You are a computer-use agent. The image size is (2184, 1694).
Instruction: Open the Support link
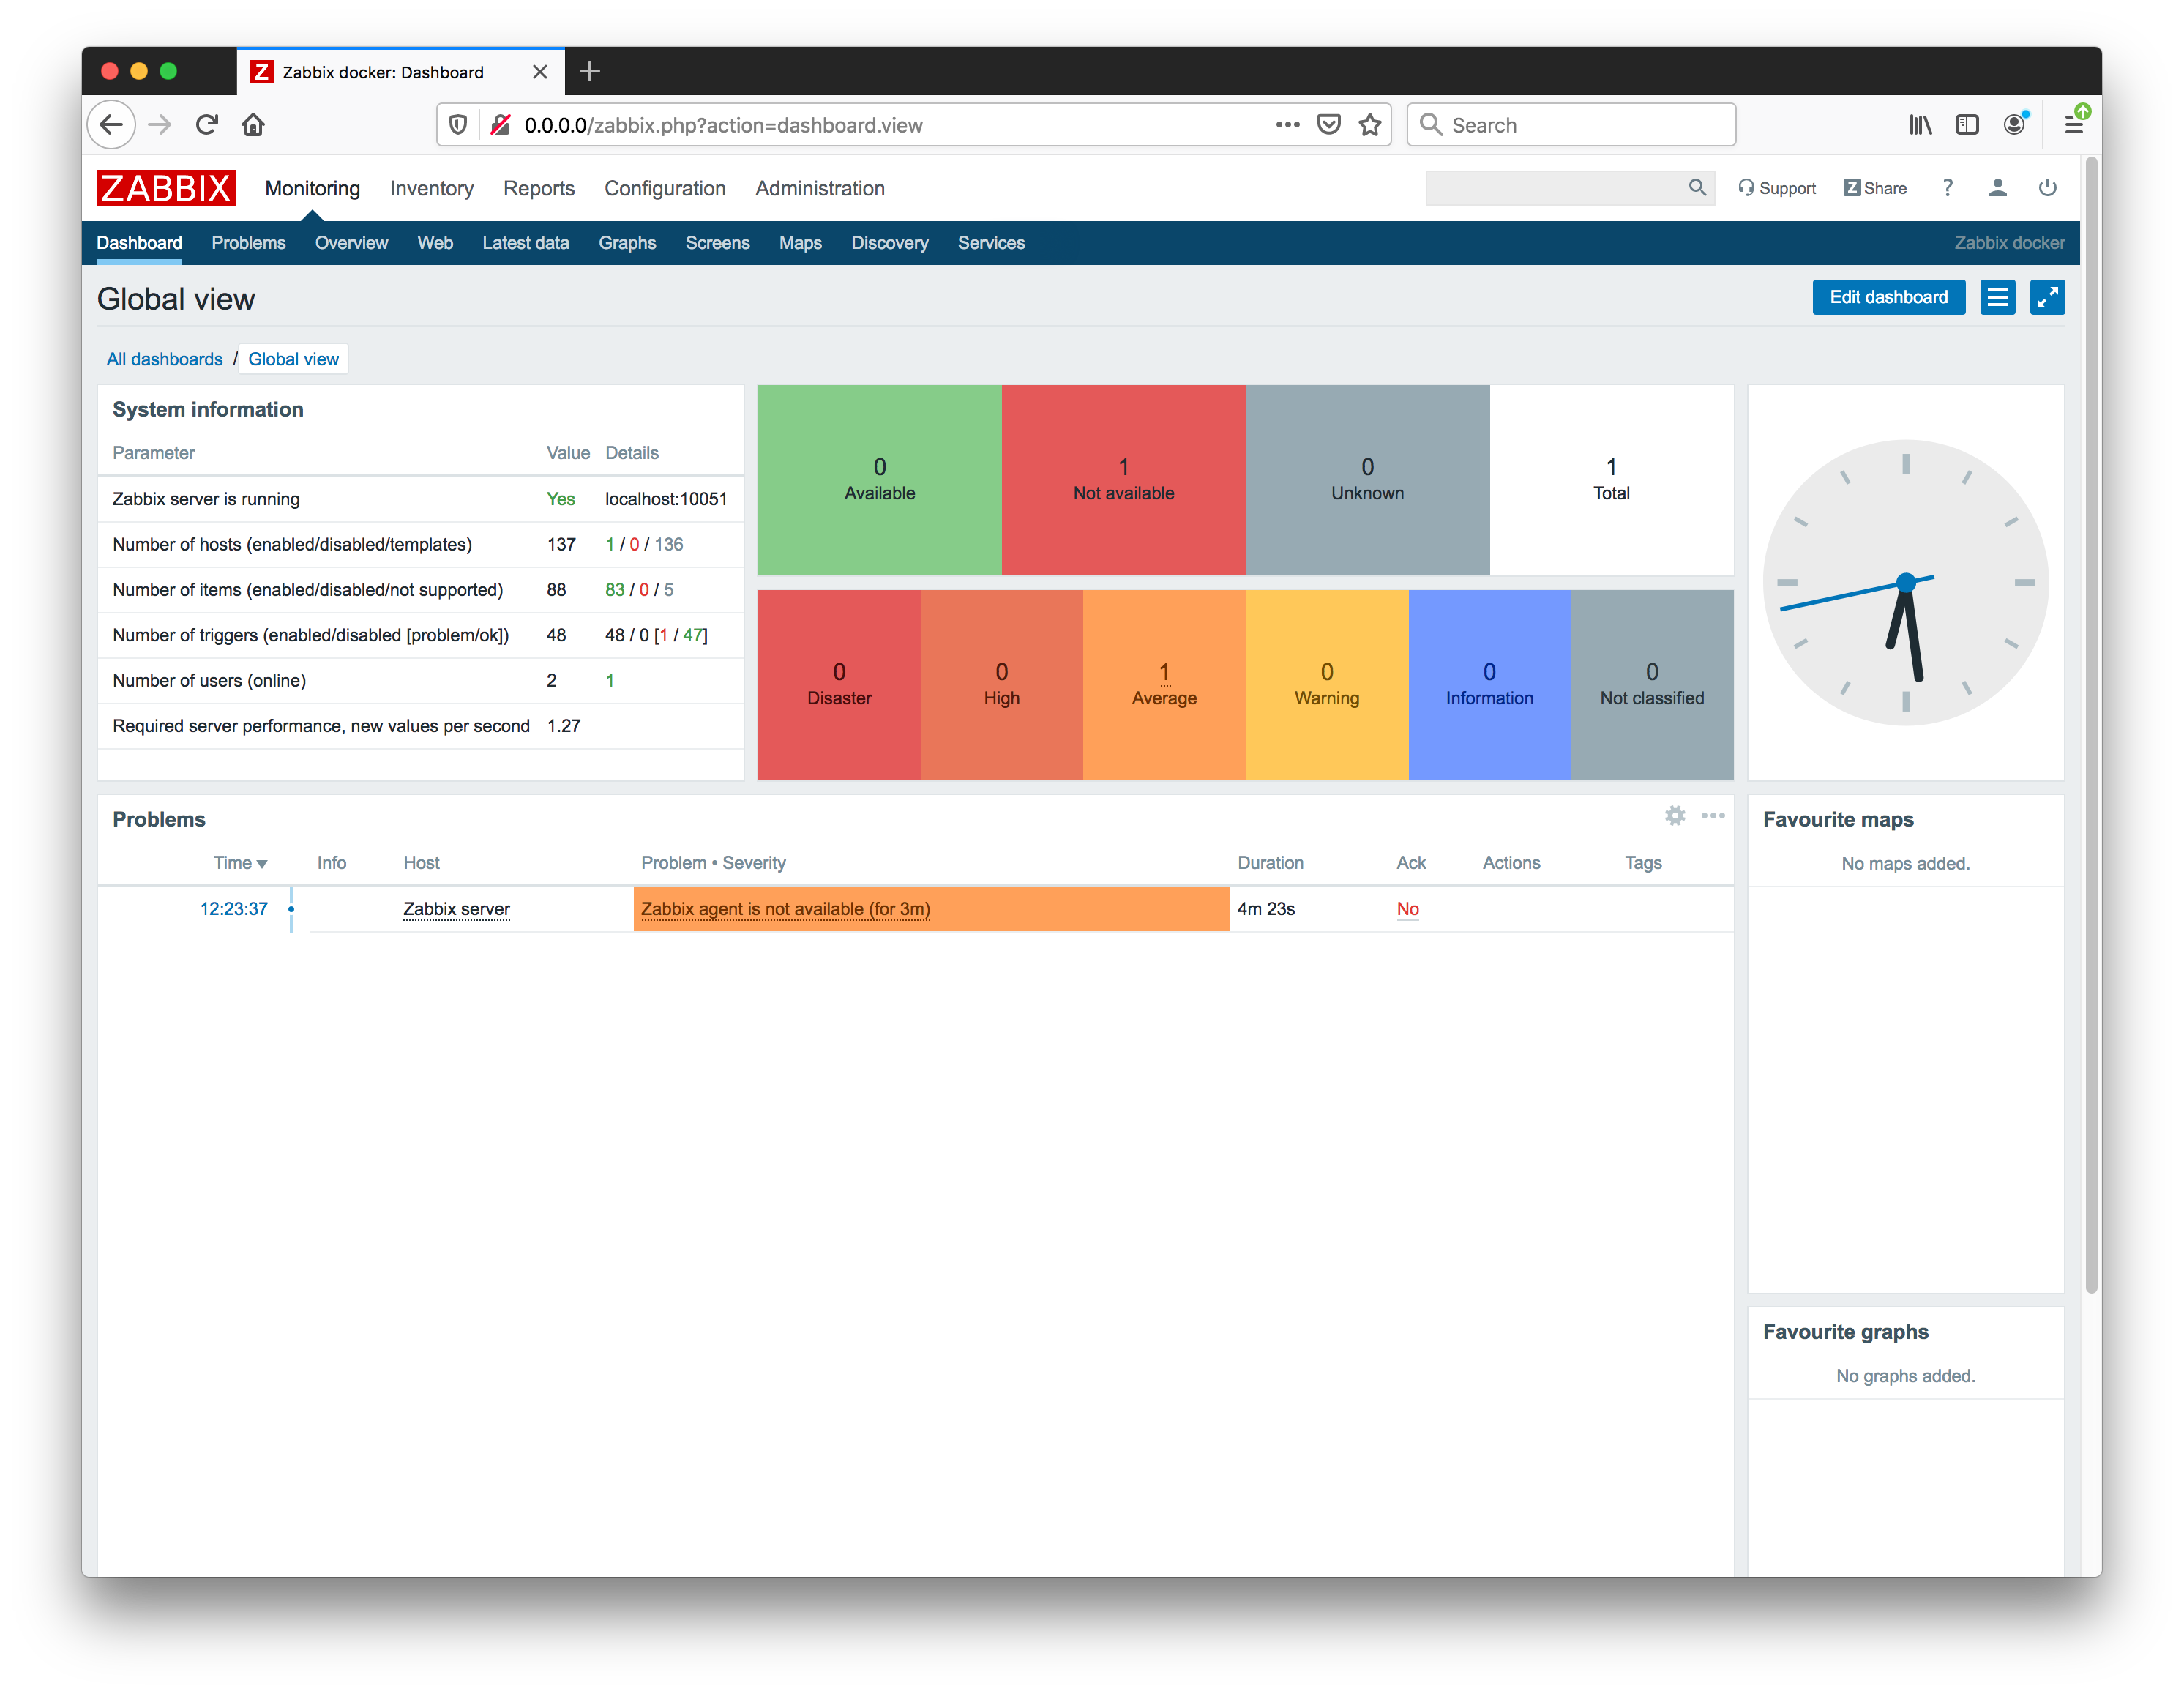click(x=1777, y=188)
